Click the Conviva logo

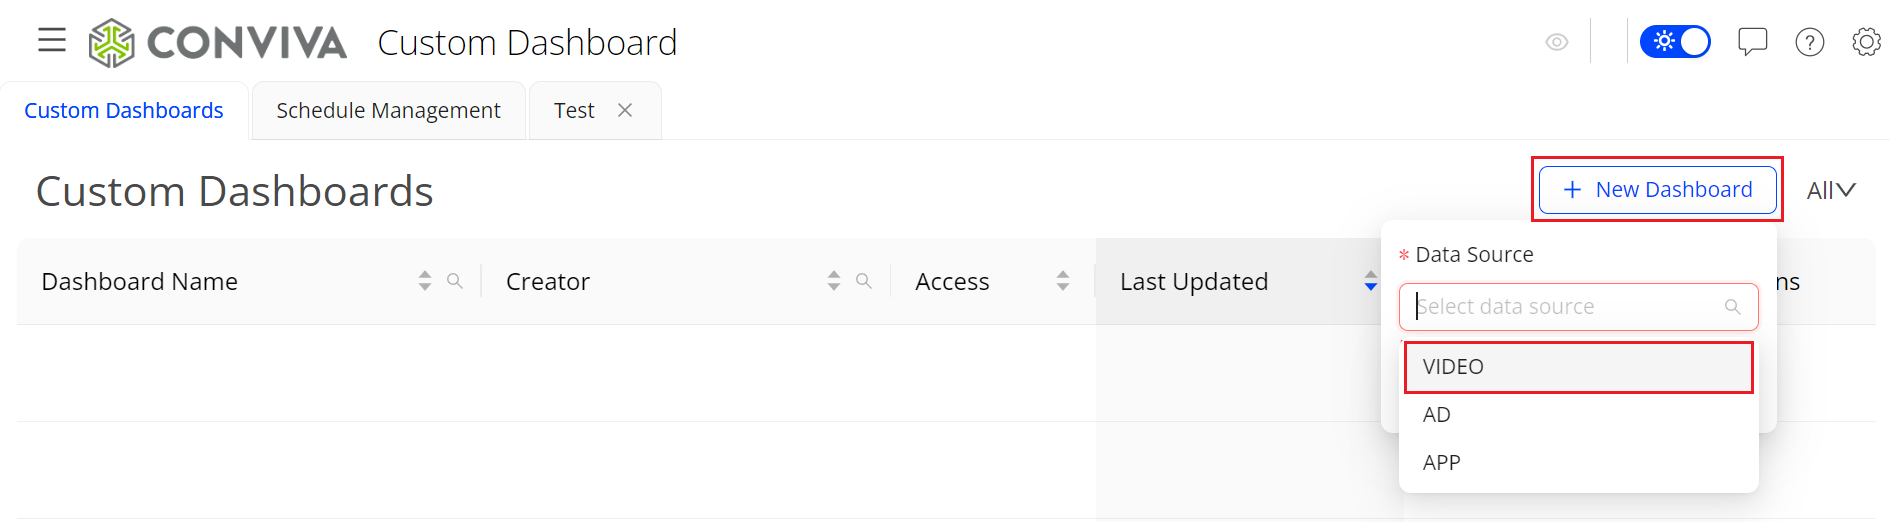coord(218,43)
